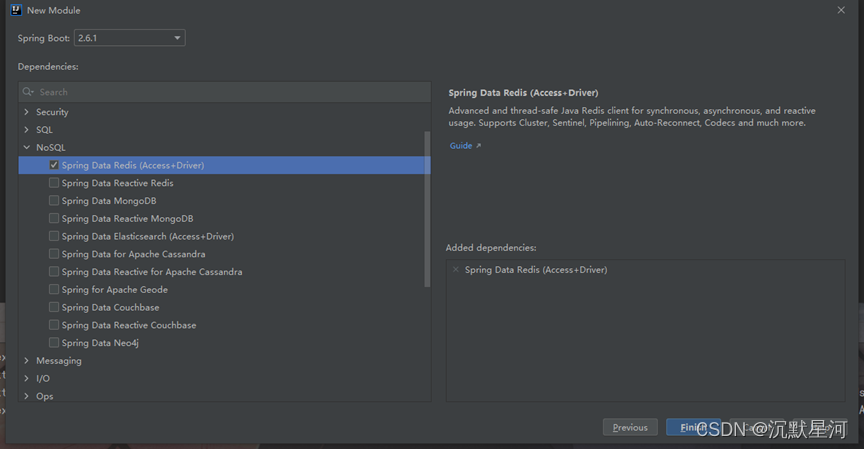864x449 pixels.
Task: Check Spring Data Couchbase
Action: tap(53, 307)
